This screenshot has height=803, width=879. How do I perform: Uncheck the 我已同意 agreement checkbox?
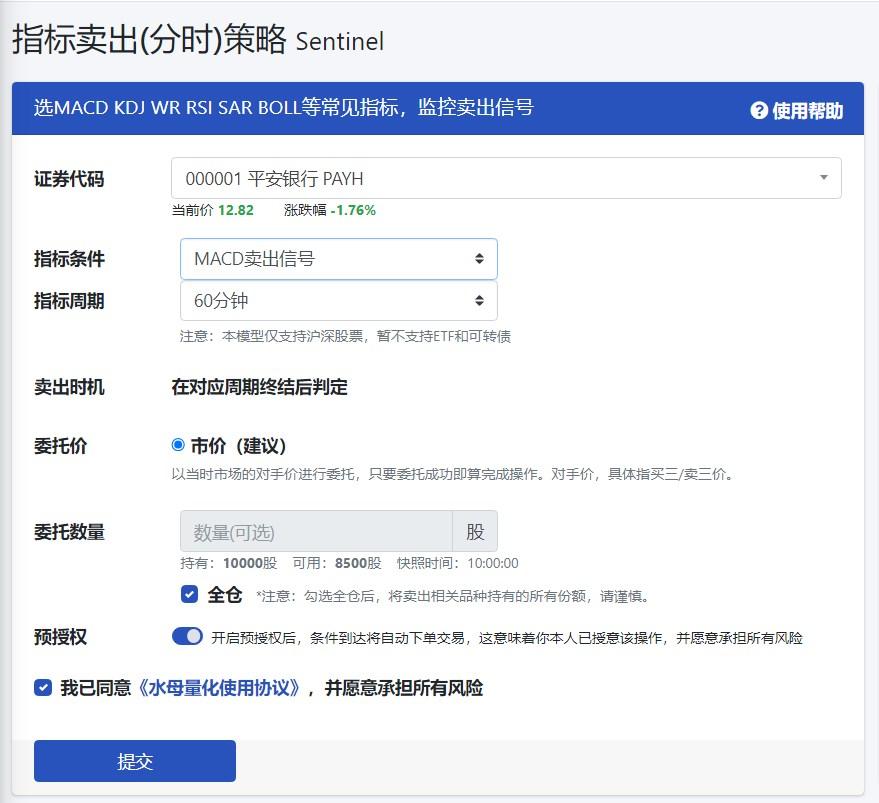click(x=41, y=687)
